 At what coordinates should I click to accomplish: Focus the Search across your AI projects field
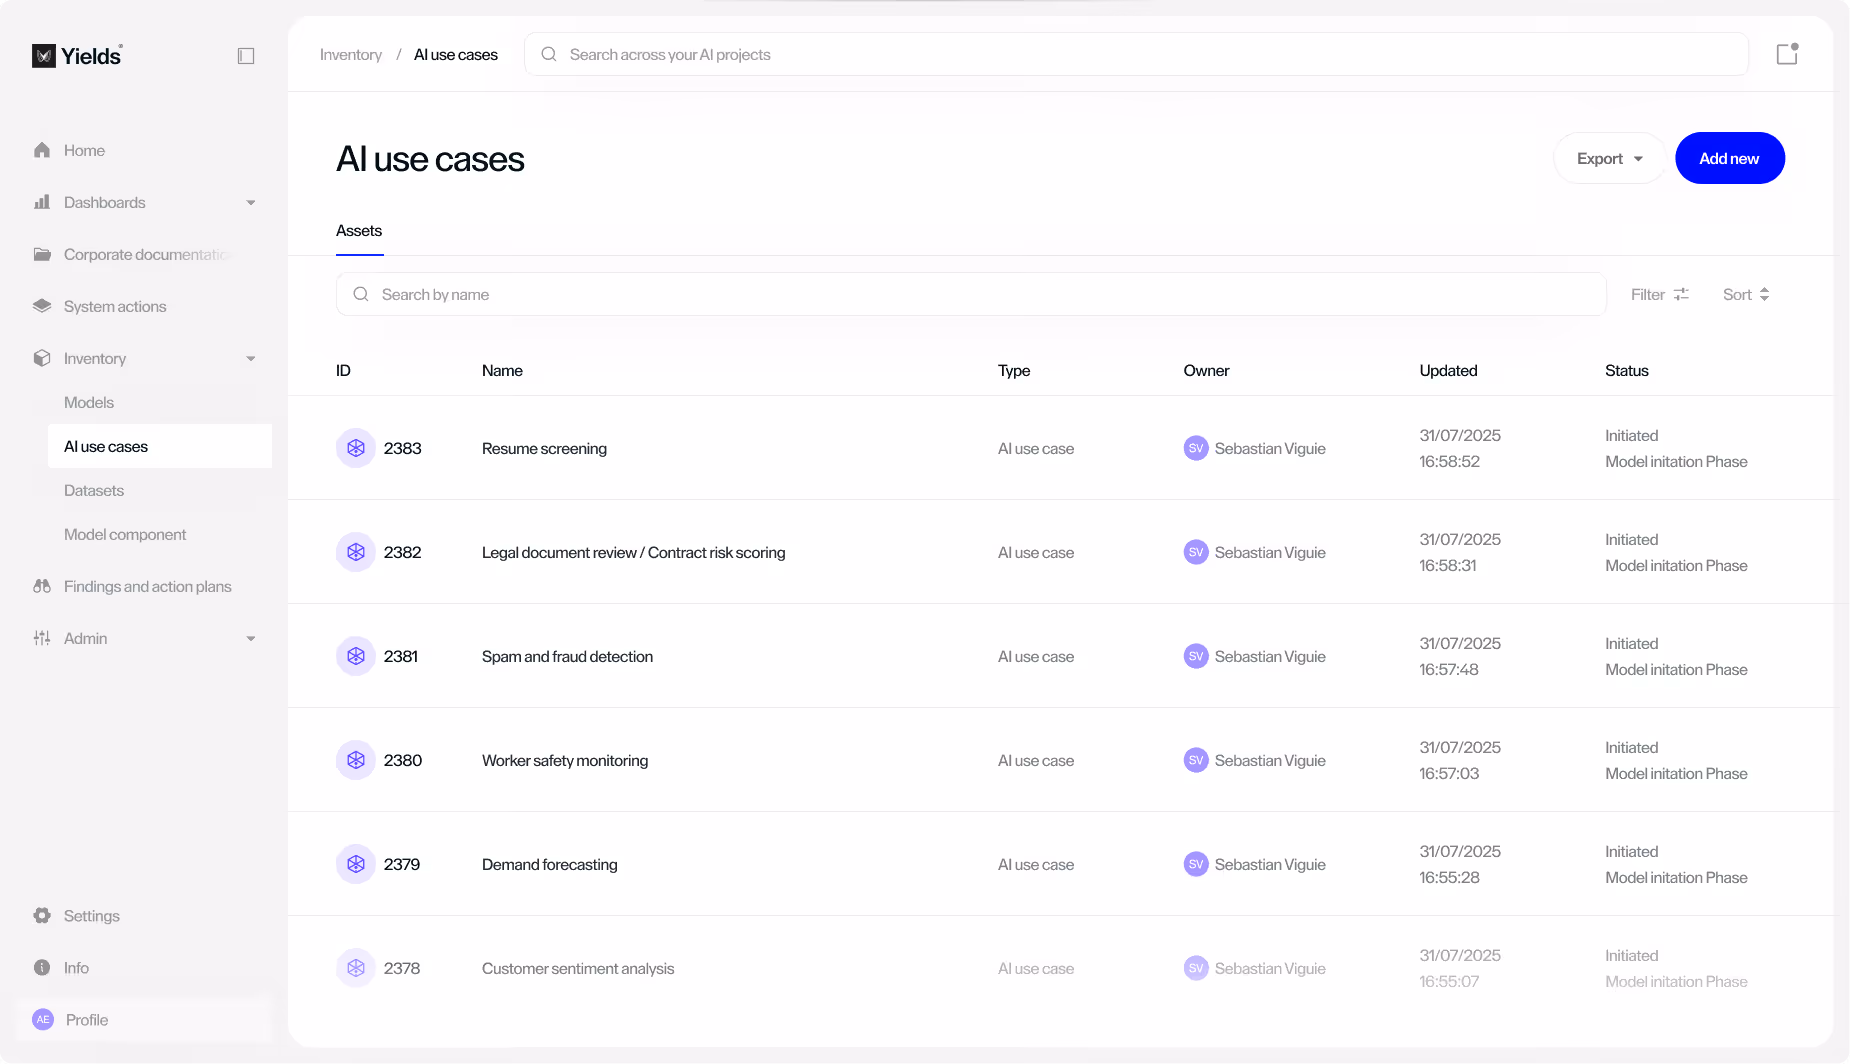click(x=1136, y=54)
